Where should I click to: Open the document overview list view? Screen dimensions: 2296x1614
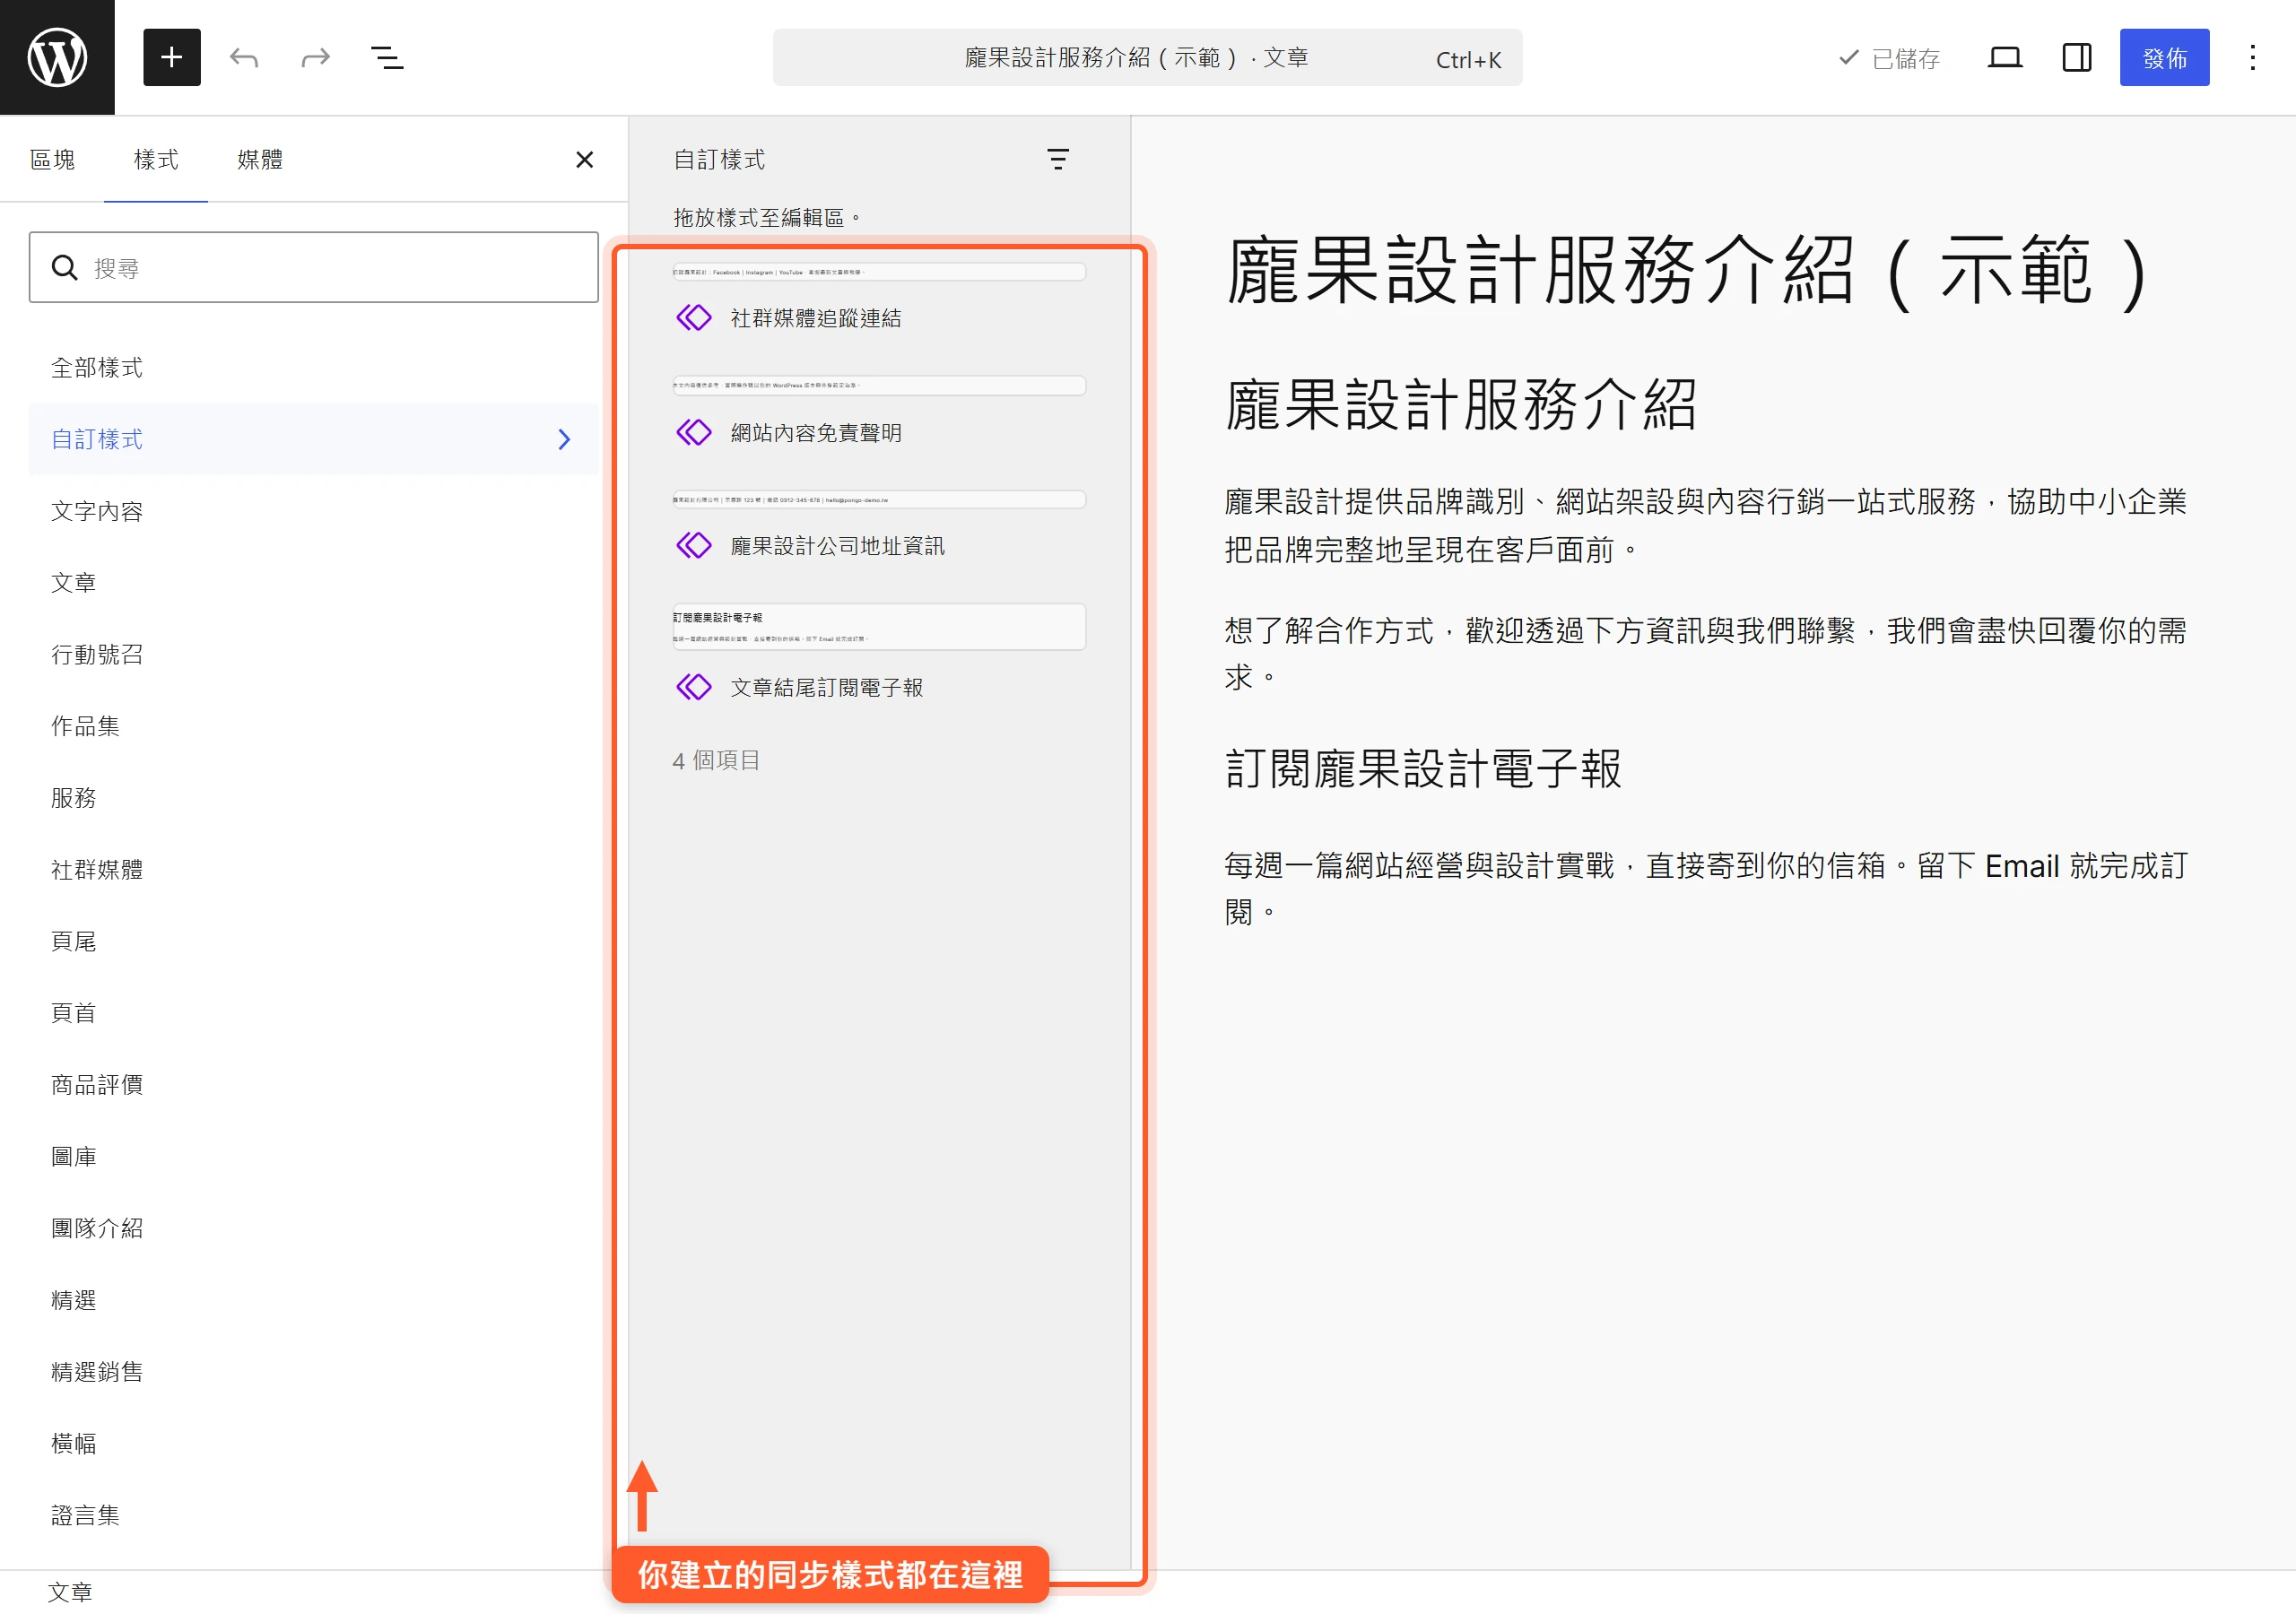tap(388, 58)
